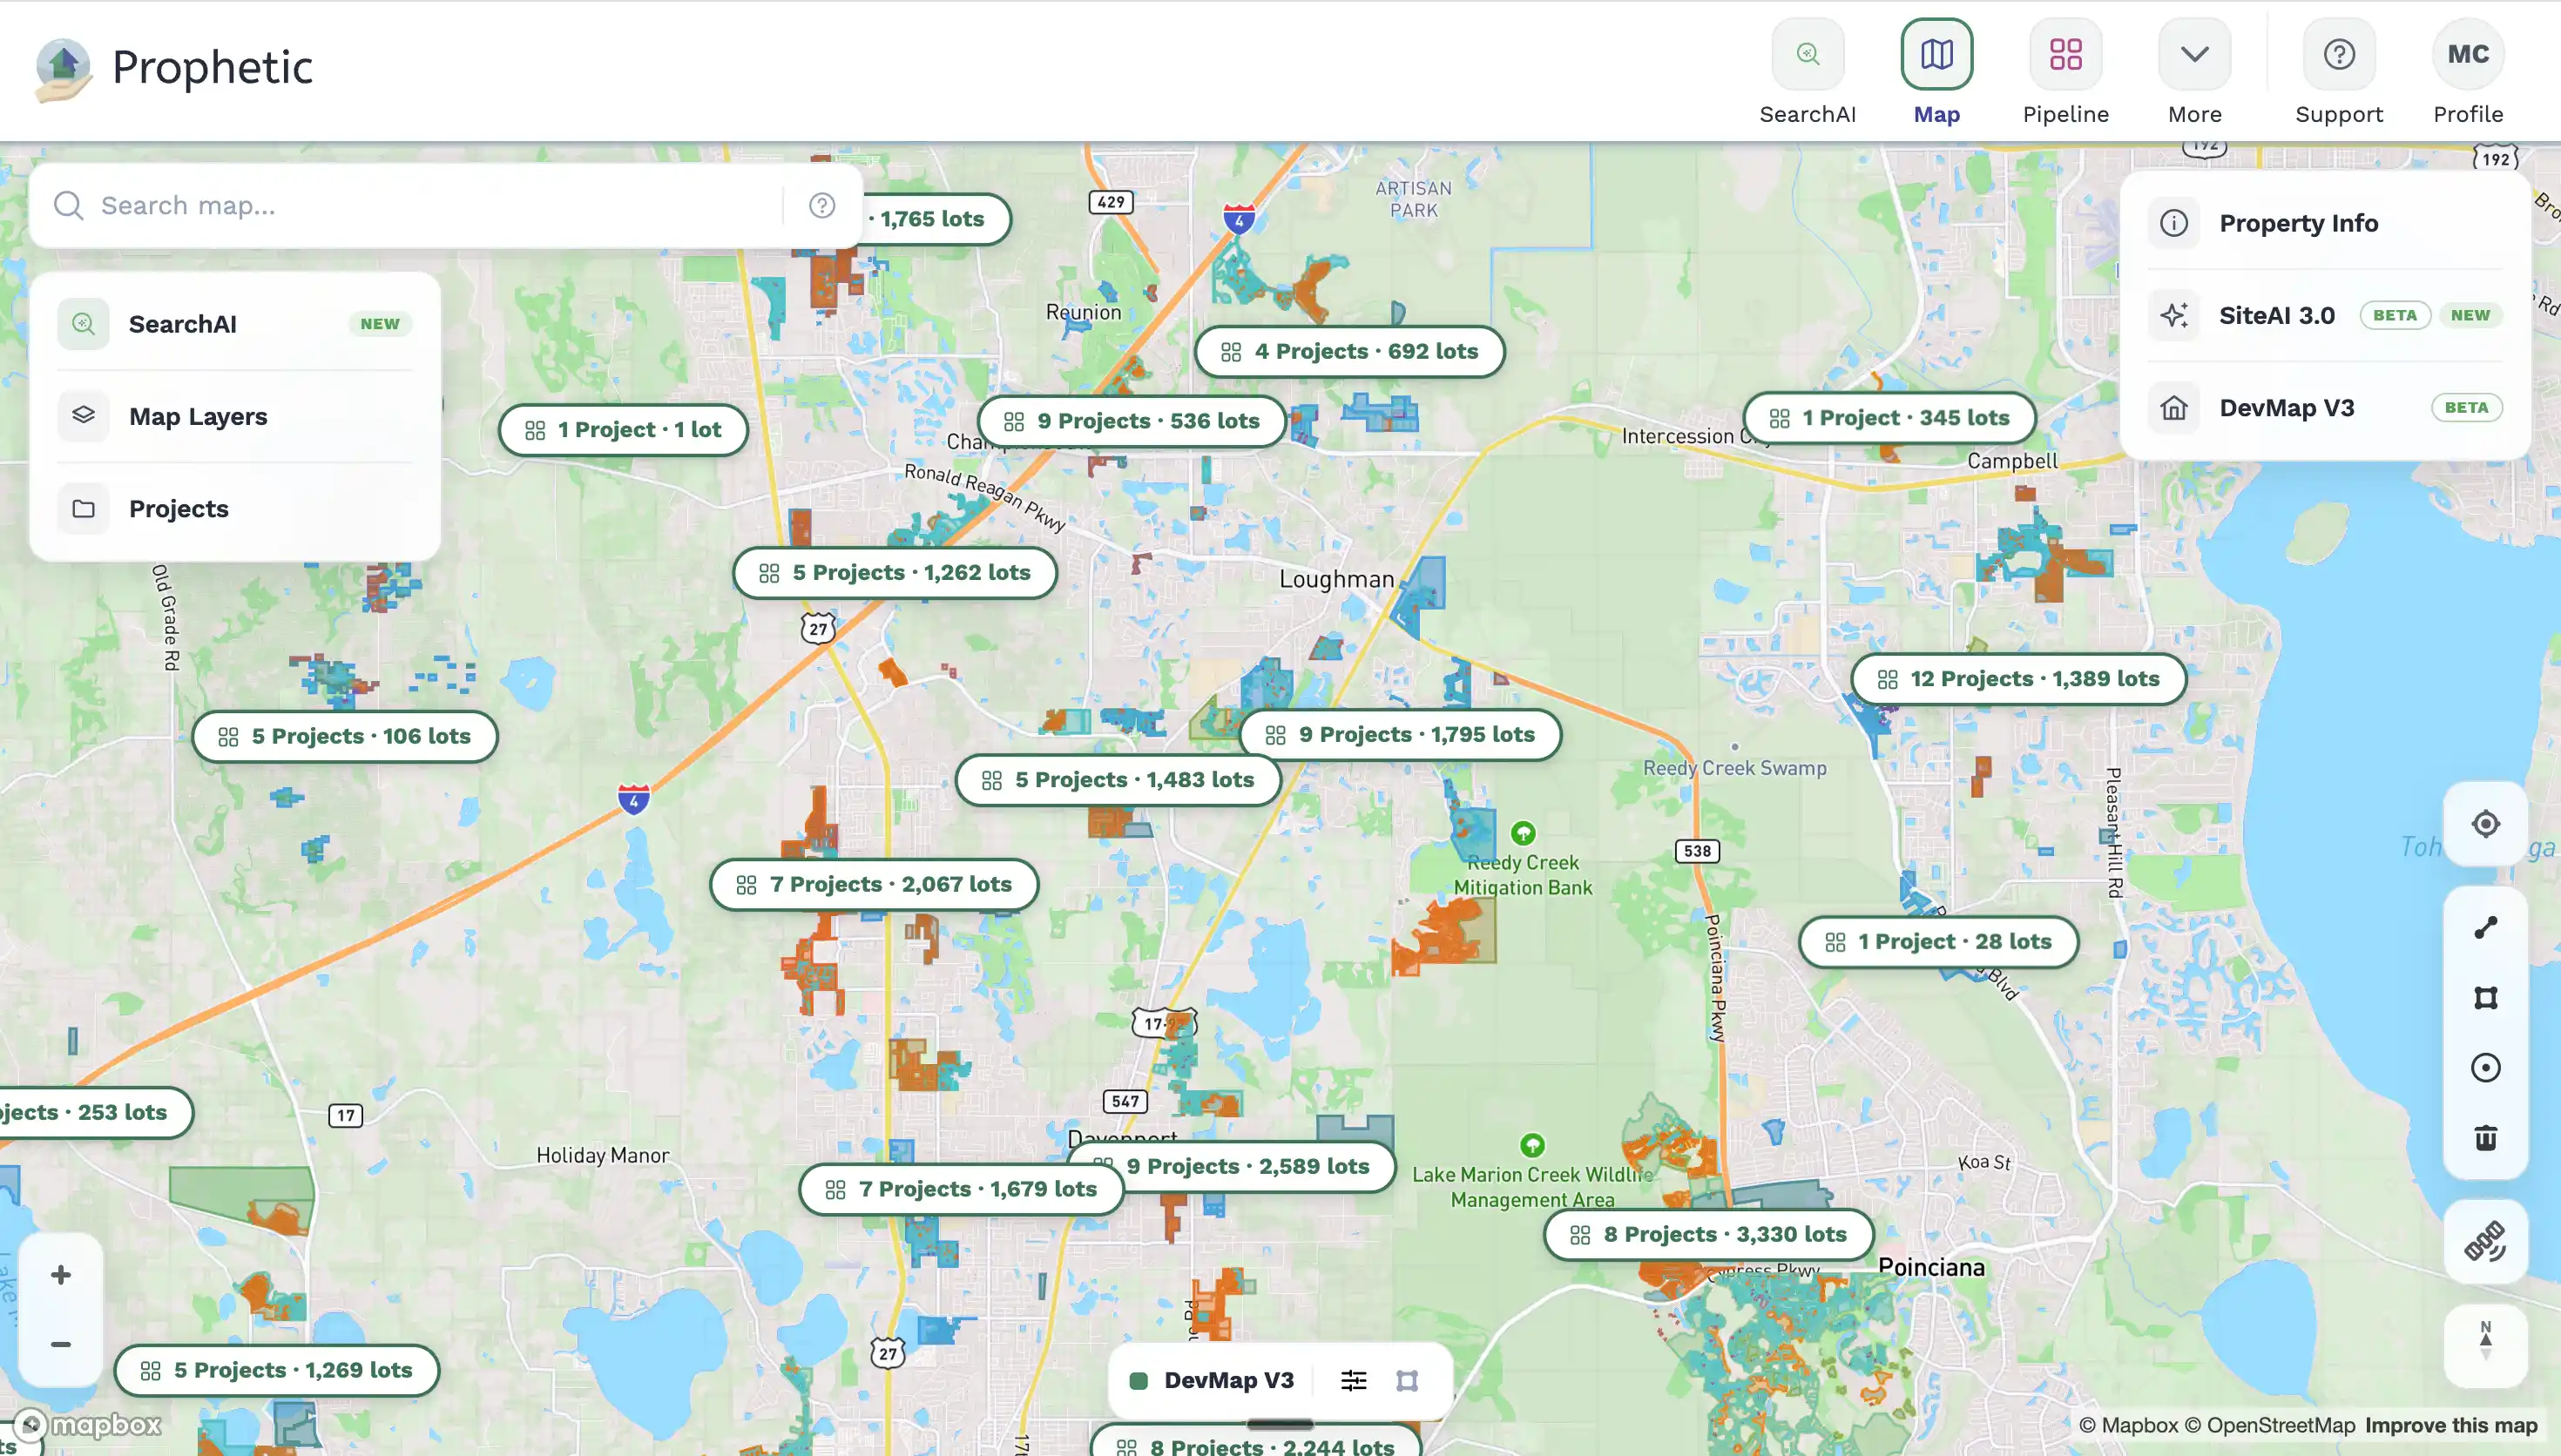Zoom in with the plus button
This screenshot has width=2561, height=1456.
(61, 1275)
